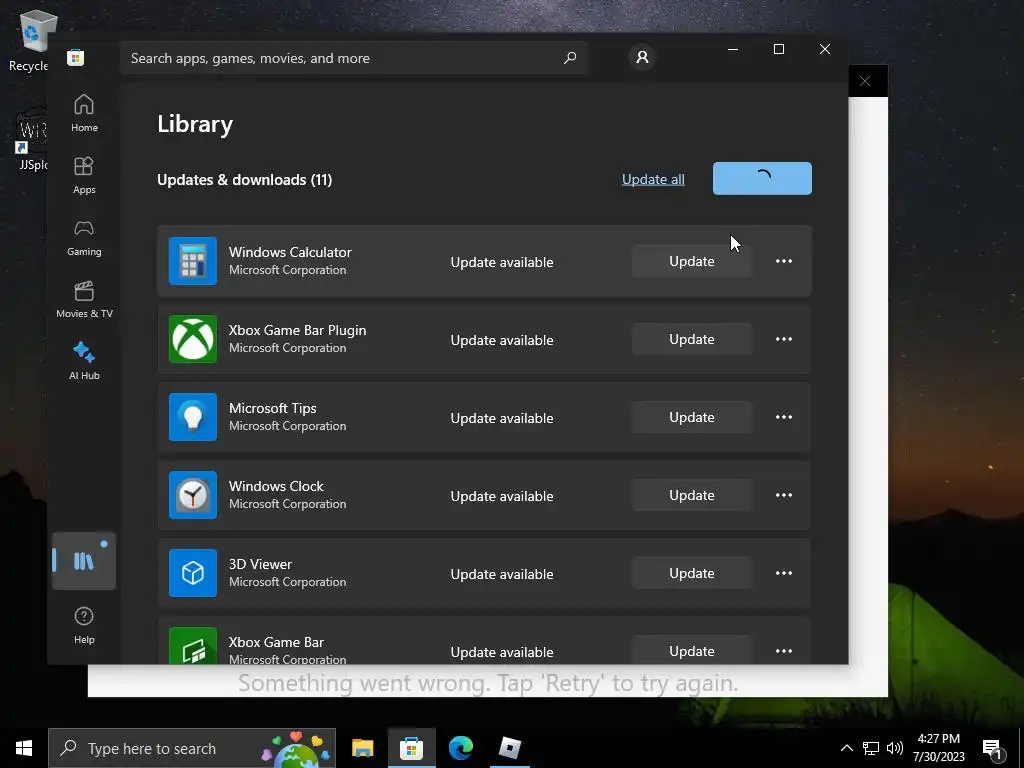Click the 3D Viewer cube icon
Viewport: 1024px width, 768px height.
pos(193,573)
